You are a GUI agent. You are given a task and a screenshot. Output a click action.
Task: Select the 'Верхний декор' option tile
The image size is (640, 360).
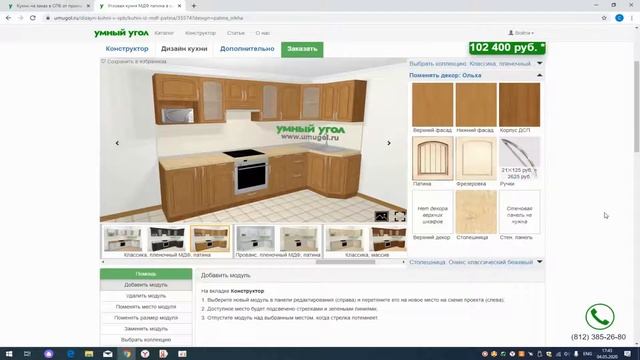point(433,212)
